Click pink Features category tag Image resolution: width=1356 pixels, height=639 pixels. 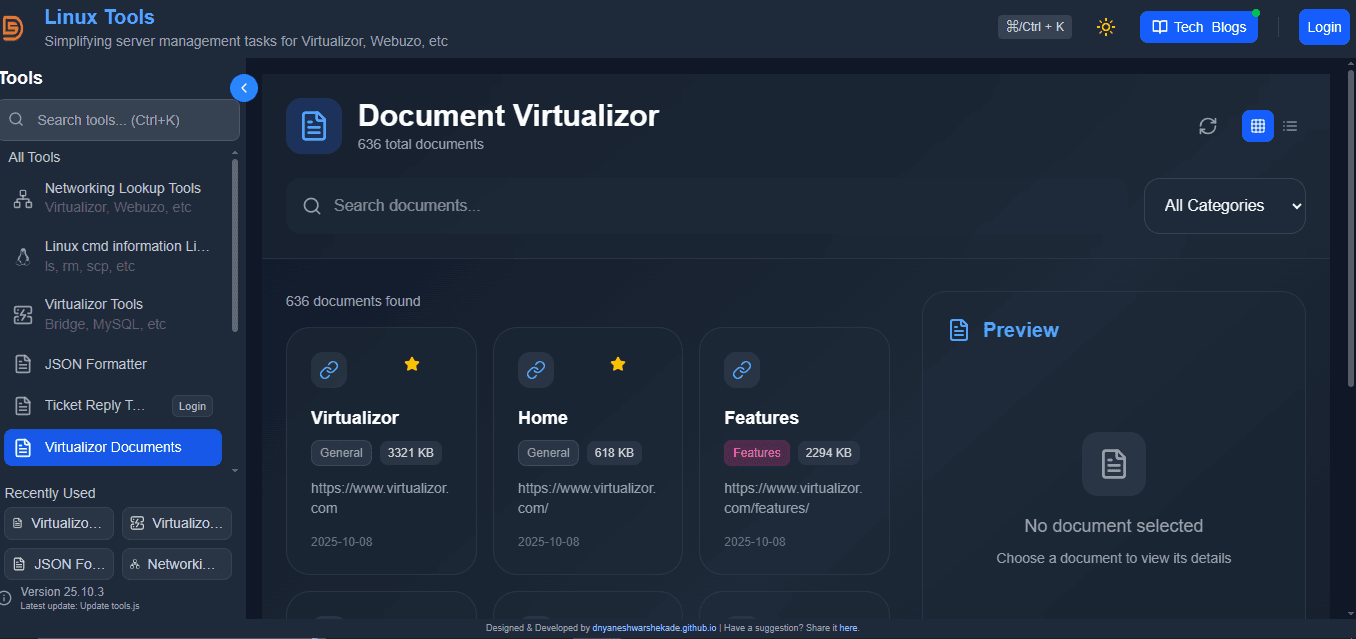(757, 453)
